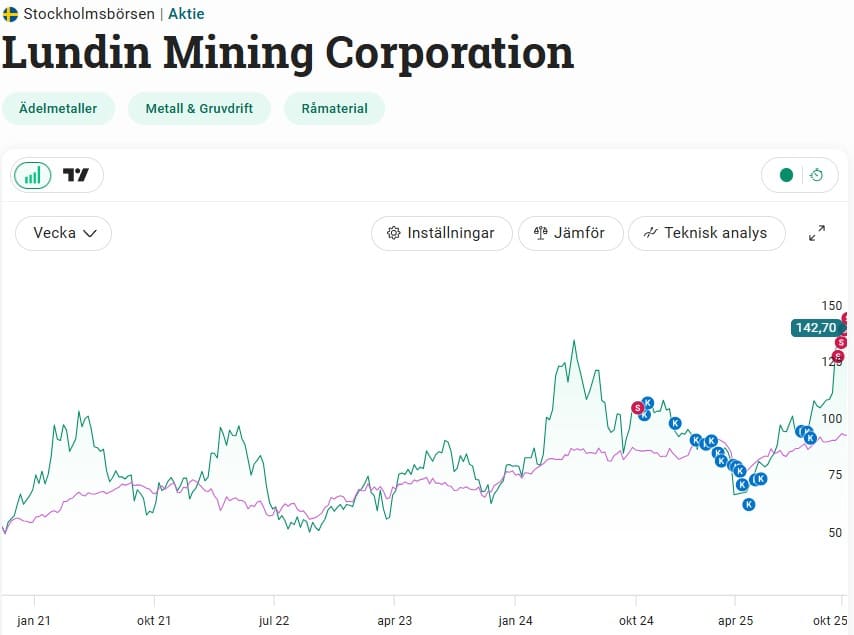Expand chart to fullscreen
Image resolution: width=854 pixels, height=635 pixels.
tap(817, 233)
